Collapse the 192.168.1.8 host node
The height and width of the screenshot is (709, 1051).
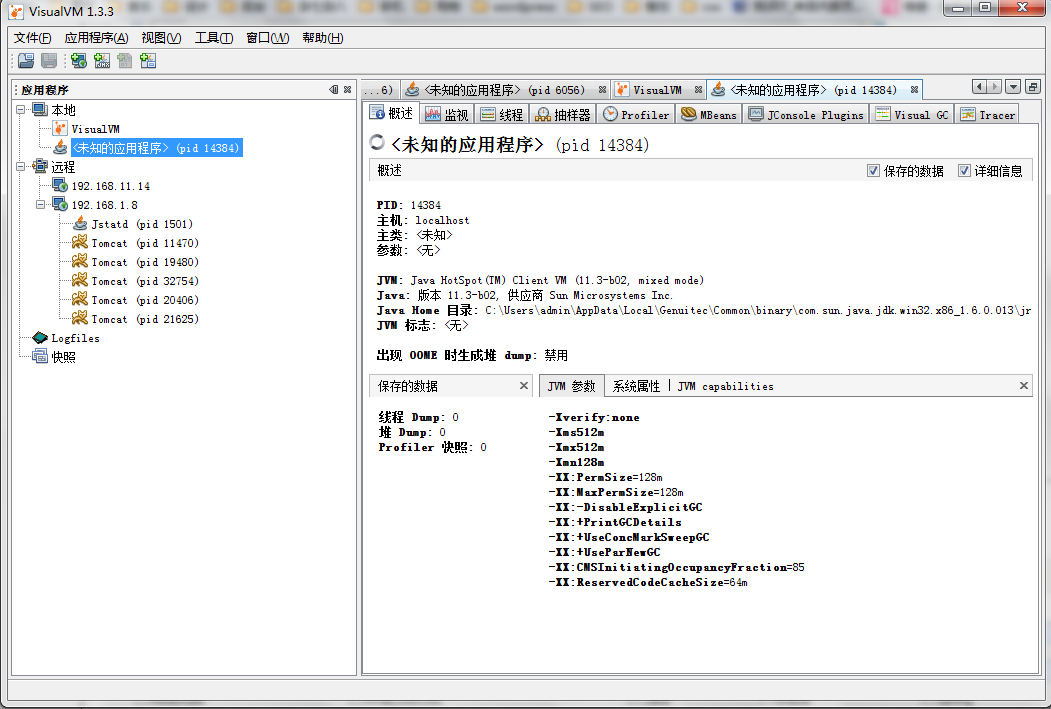click(41, 204)
